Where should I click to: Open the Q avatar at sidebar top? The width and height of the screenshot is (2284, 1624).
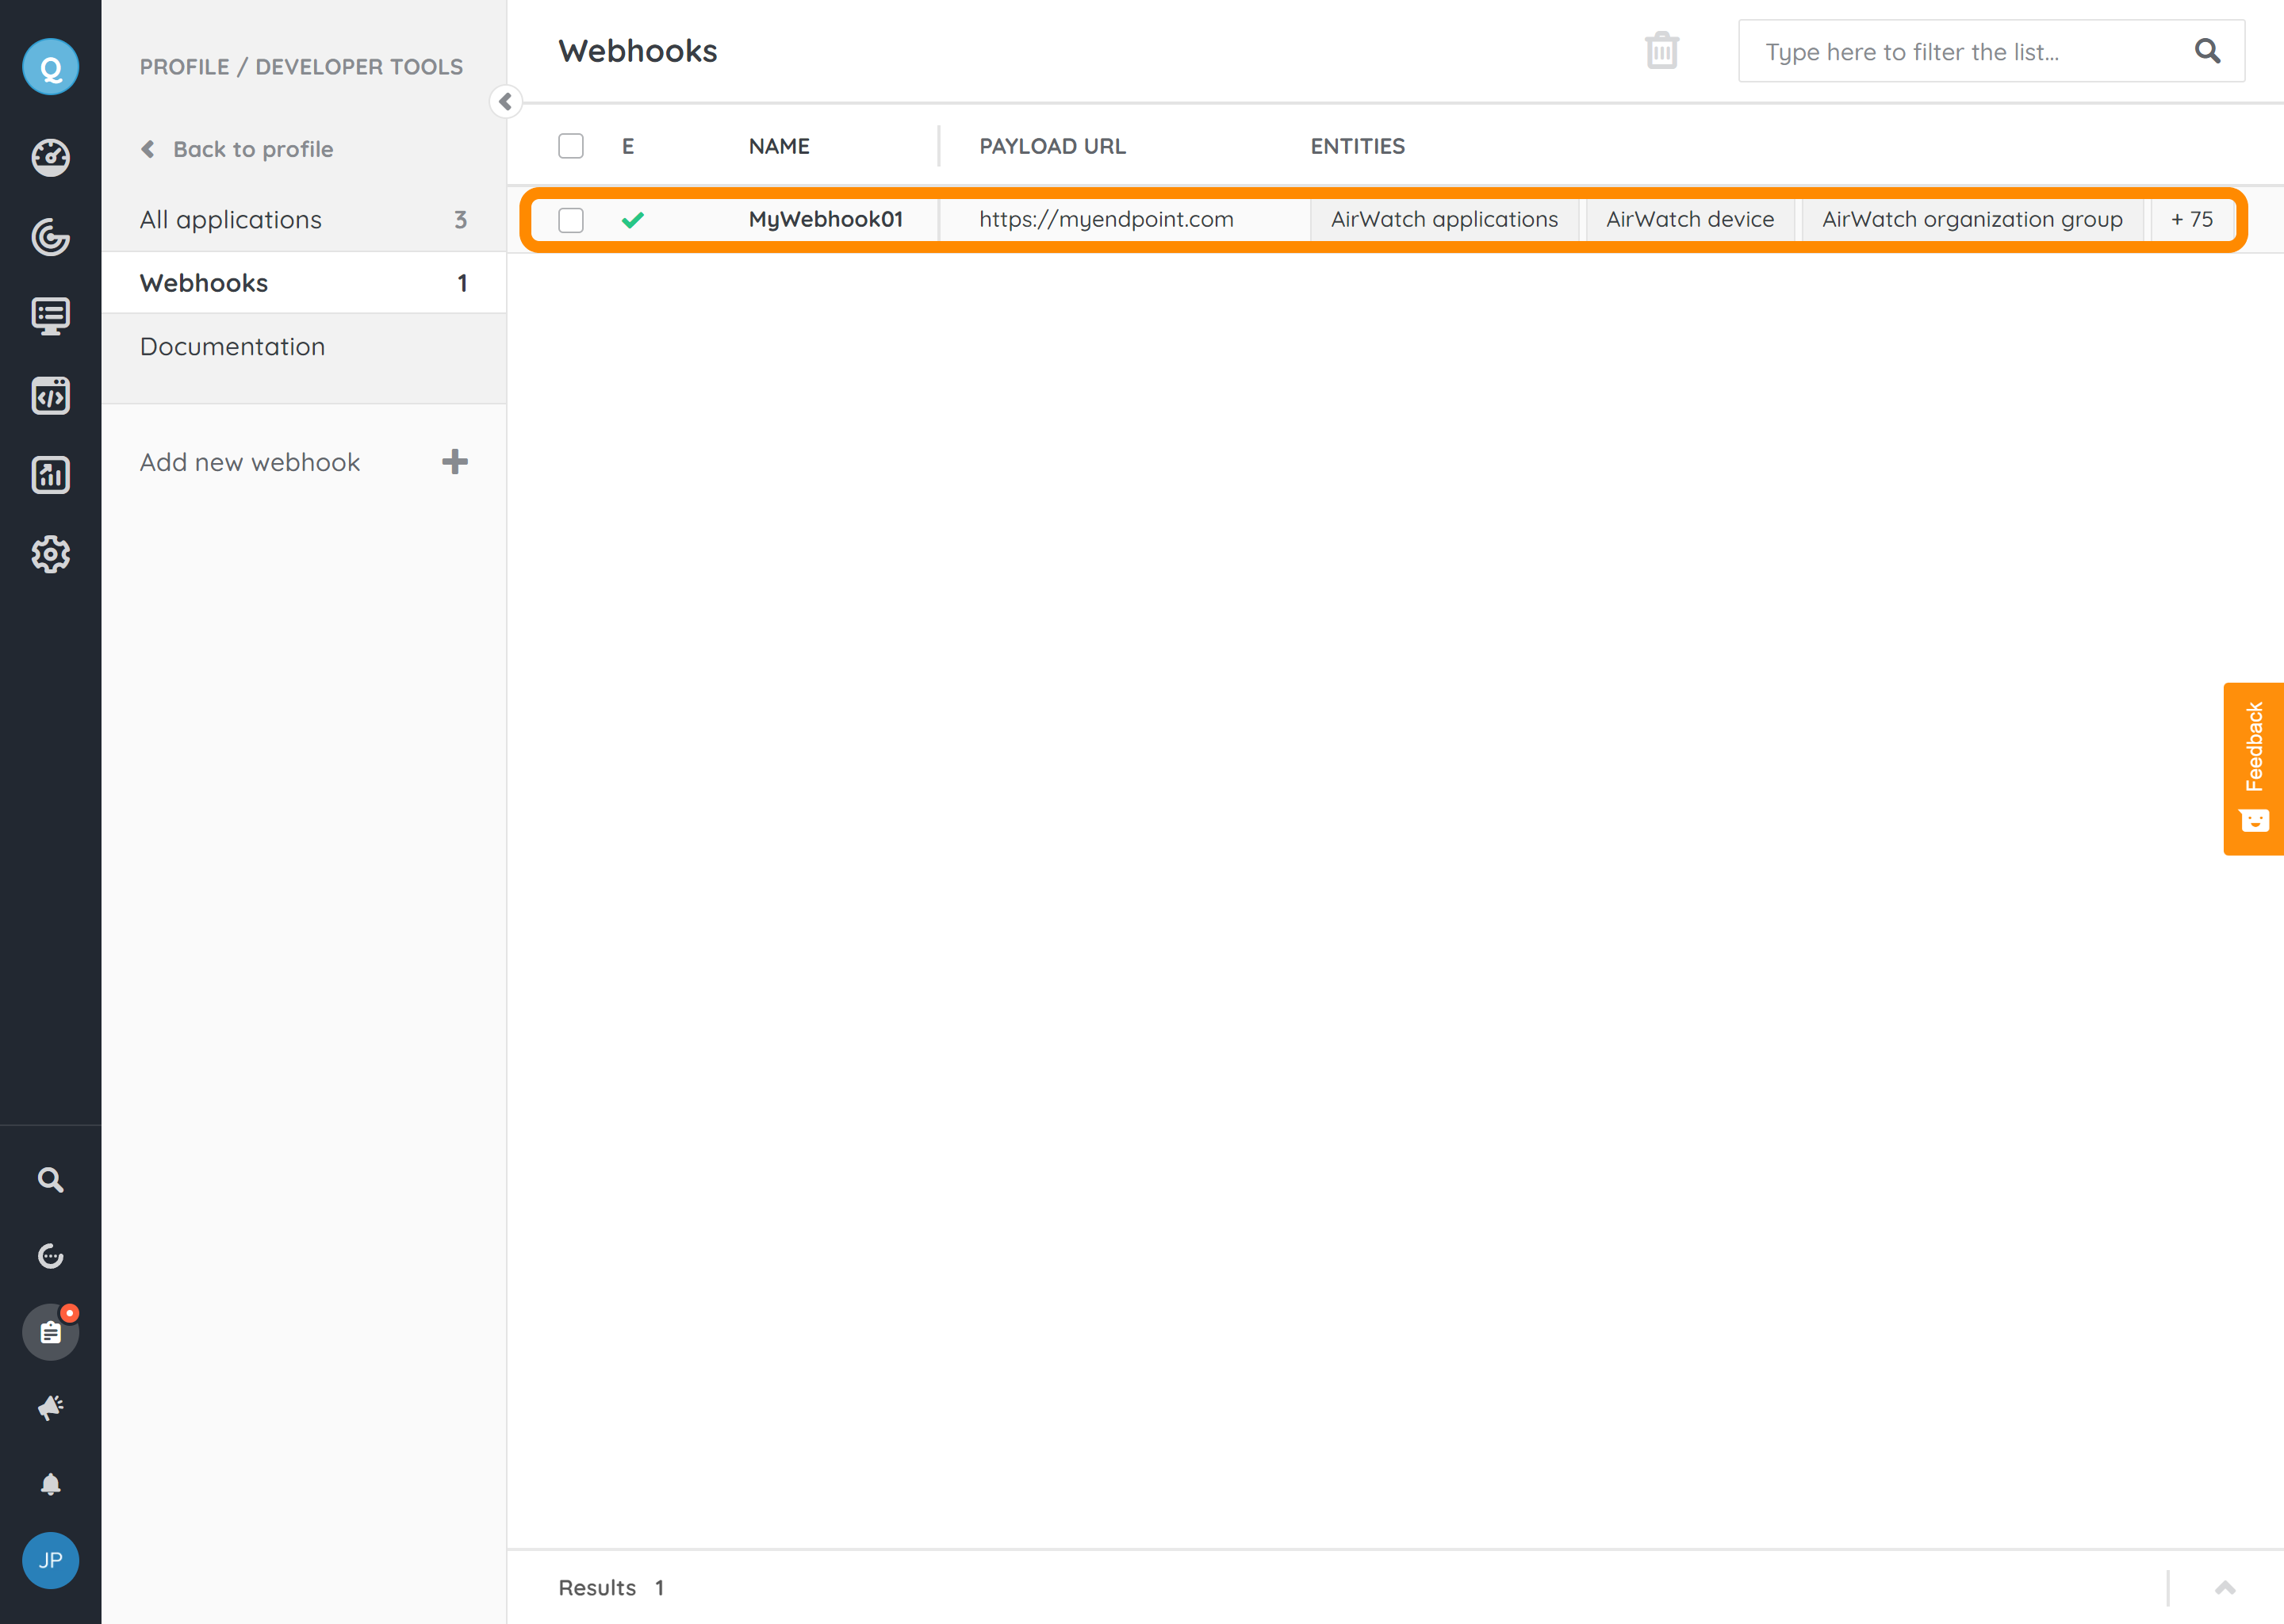(x=50, y=66)
